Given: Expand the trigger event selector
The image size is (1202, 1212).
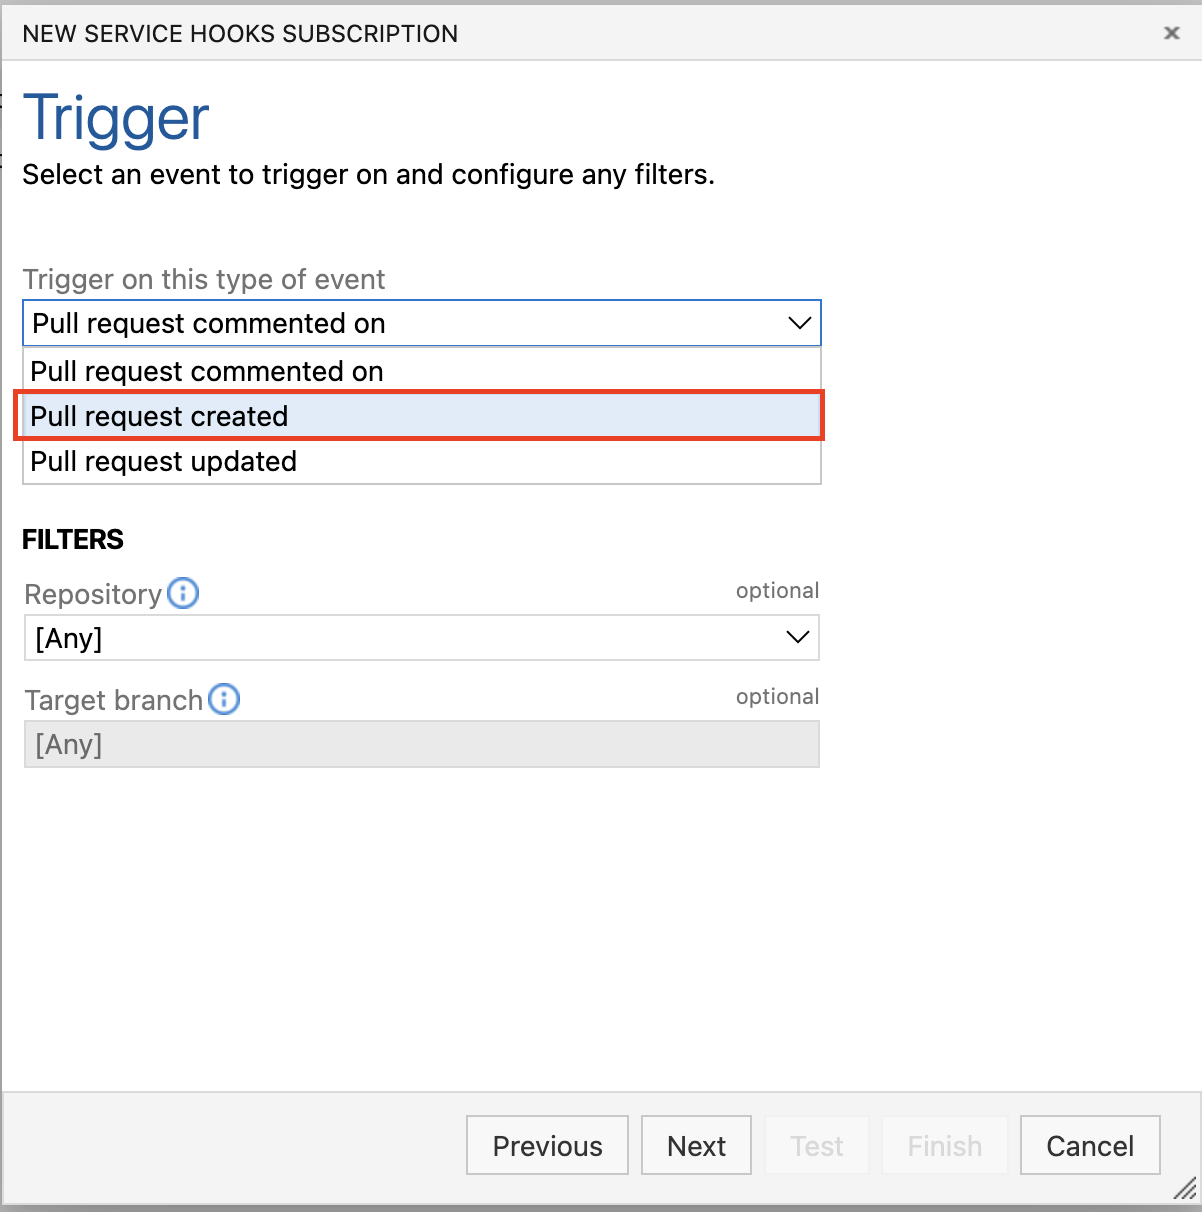Looking at the screenshot, I should [420, 323].
